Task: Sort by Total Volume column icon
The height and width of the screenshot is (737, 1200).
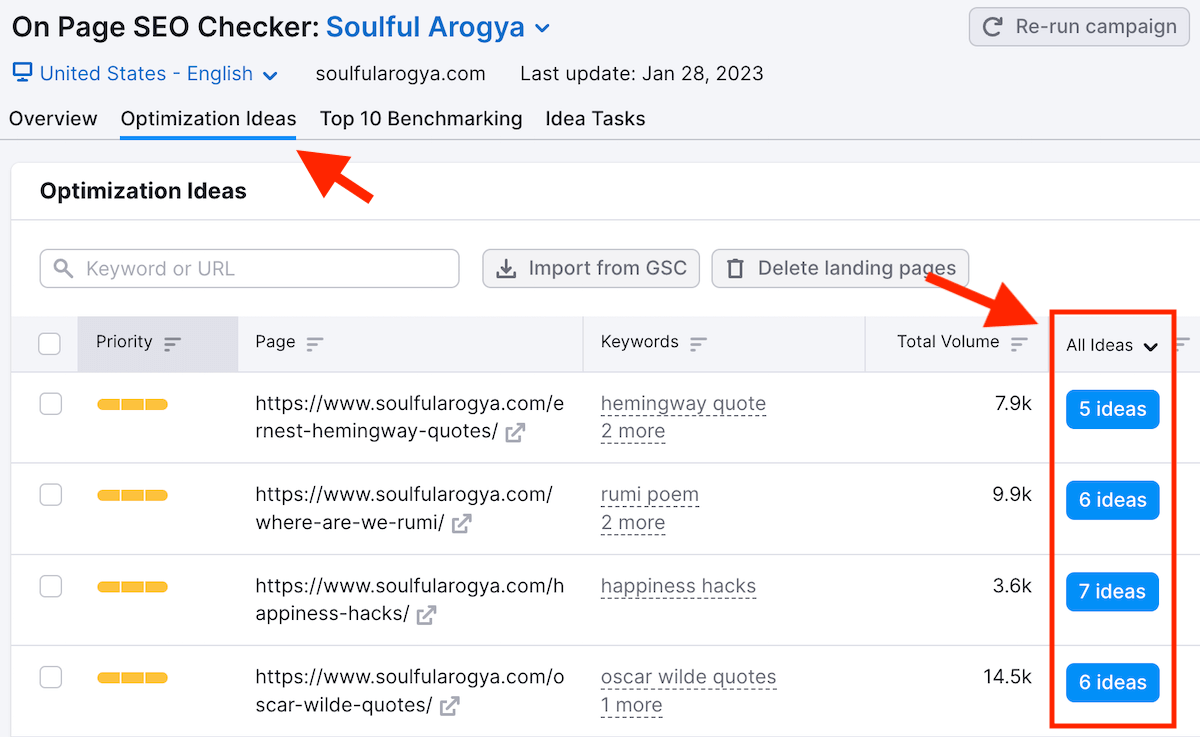Action: 1019,344
